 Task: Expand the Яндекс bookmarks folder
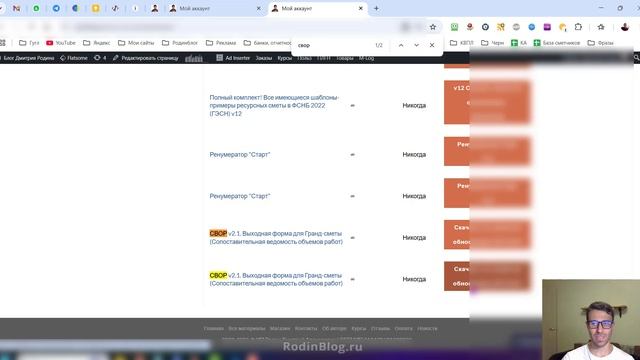[97, 43]
